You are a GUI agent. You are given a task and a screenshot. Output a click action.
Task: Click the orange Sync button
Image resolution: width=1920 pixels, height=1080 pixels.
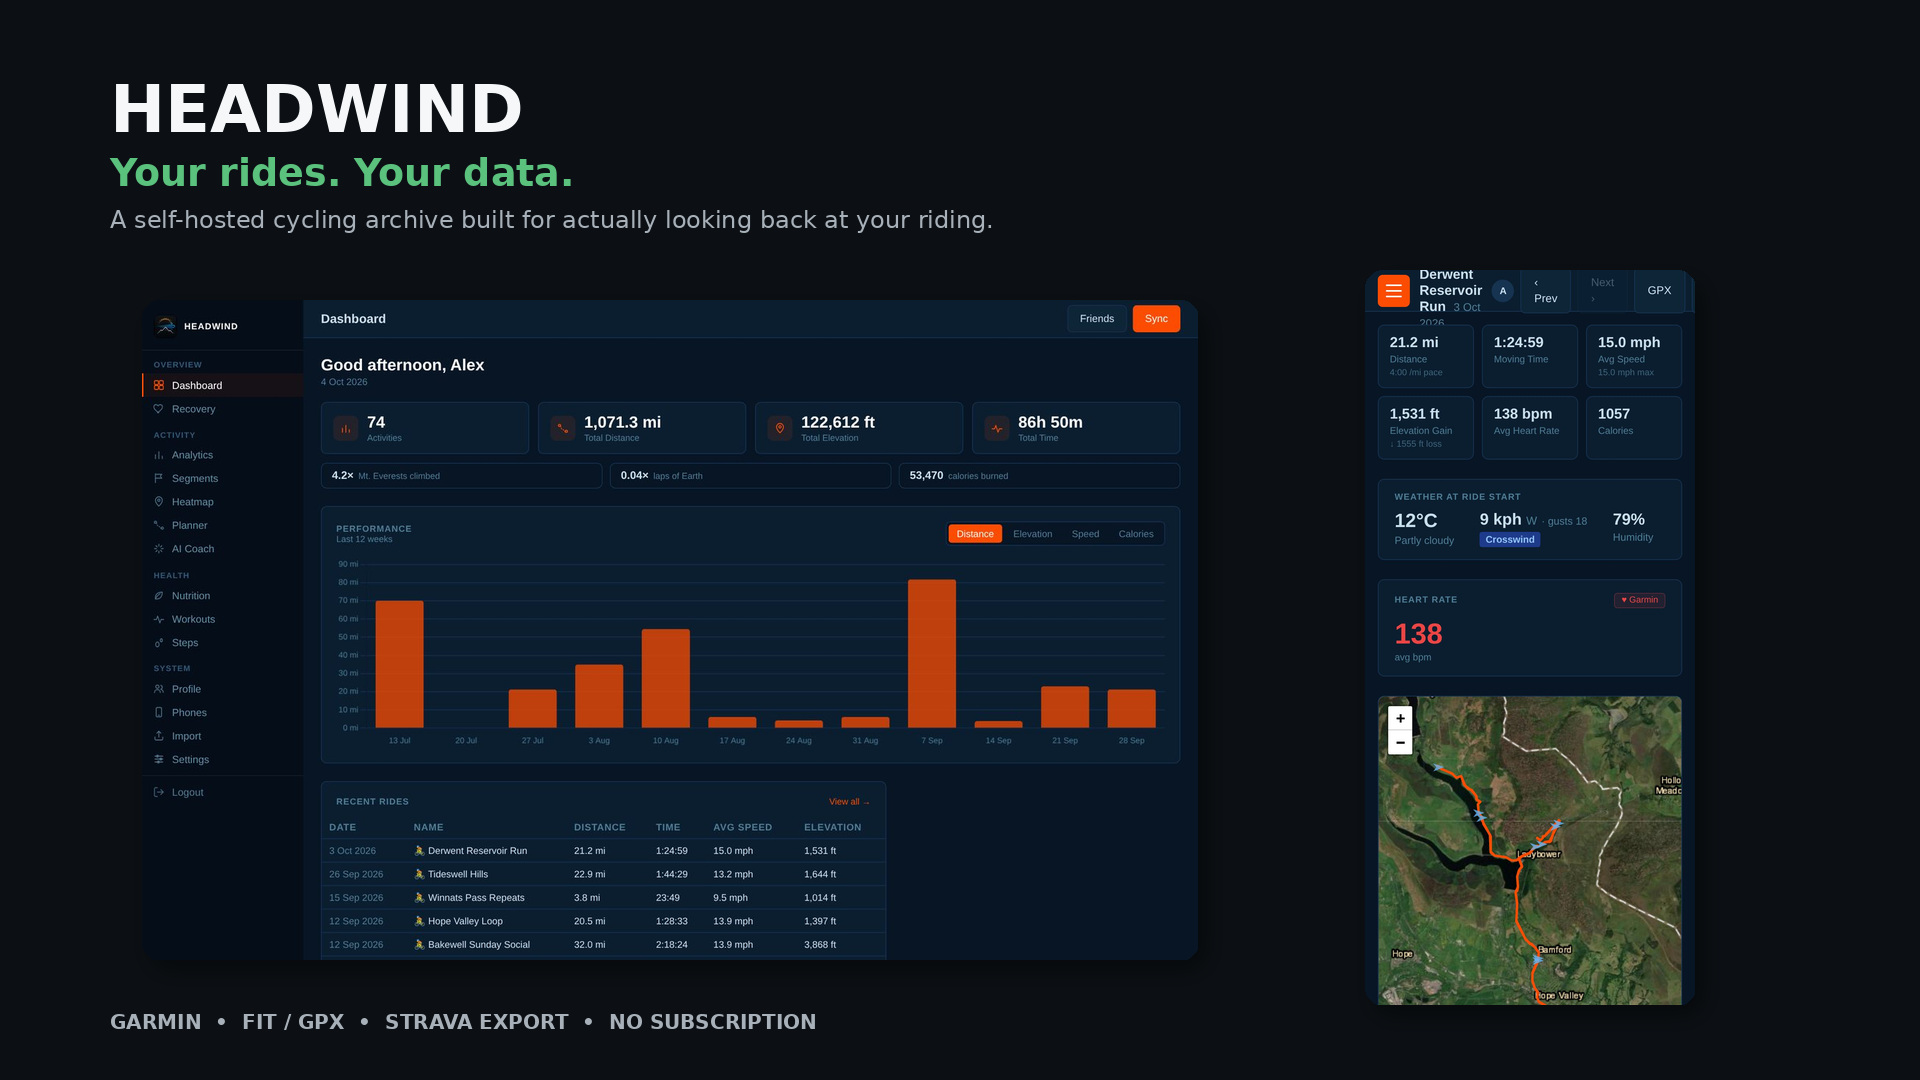pyautogui.click(x=1156, y=319)
